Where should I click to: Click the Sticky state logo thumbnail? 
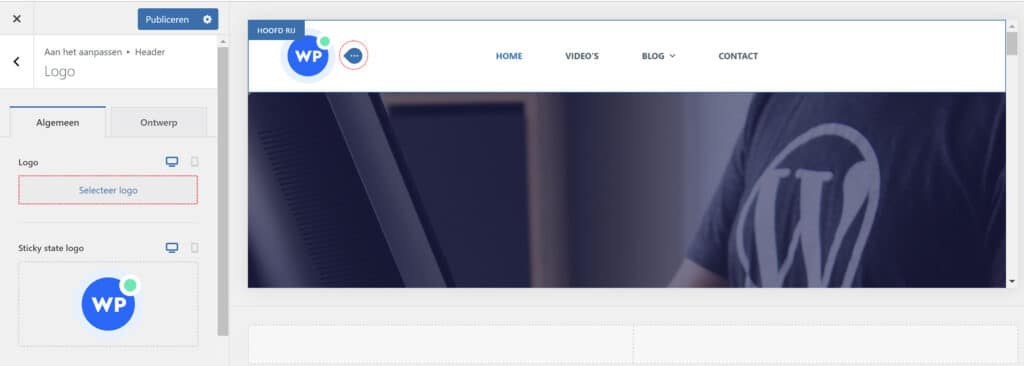108,303
